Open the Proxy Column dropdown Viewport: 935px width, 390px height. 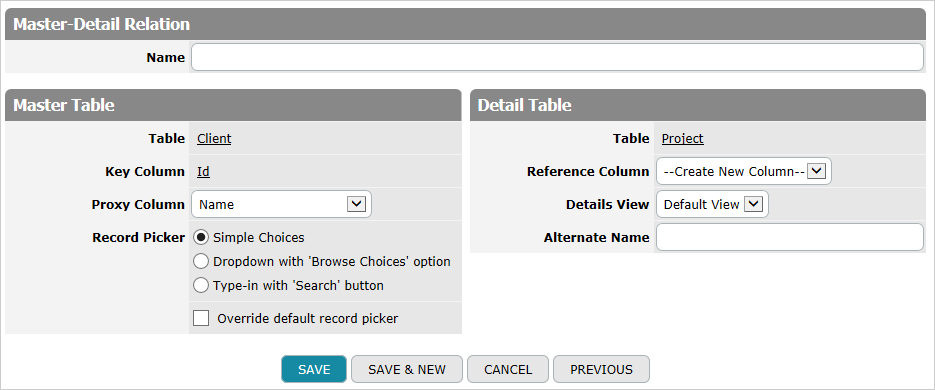point(281,204)
